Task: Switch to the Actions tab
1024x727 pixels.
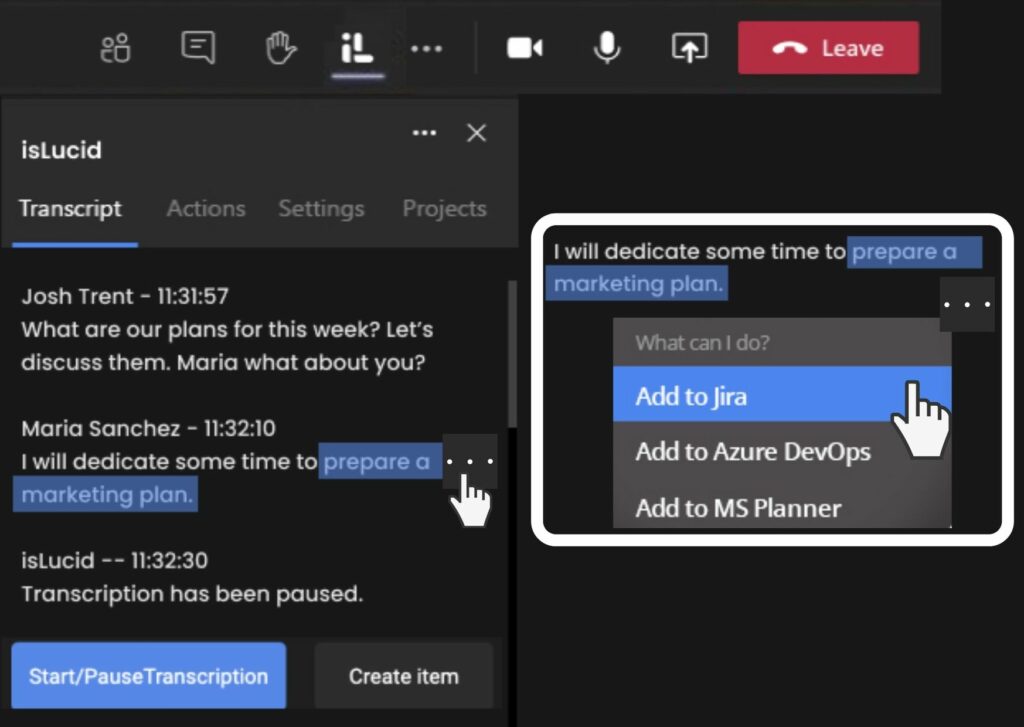Action: click(x=206, y=208)
